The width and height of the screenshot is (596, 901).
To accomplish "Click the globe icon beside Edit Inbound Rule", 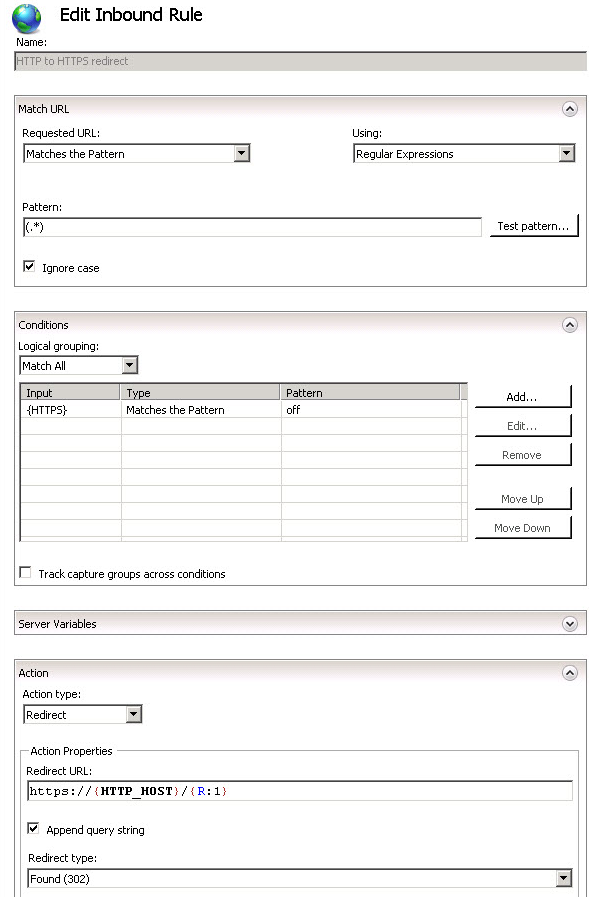I will tap(26, 18).
